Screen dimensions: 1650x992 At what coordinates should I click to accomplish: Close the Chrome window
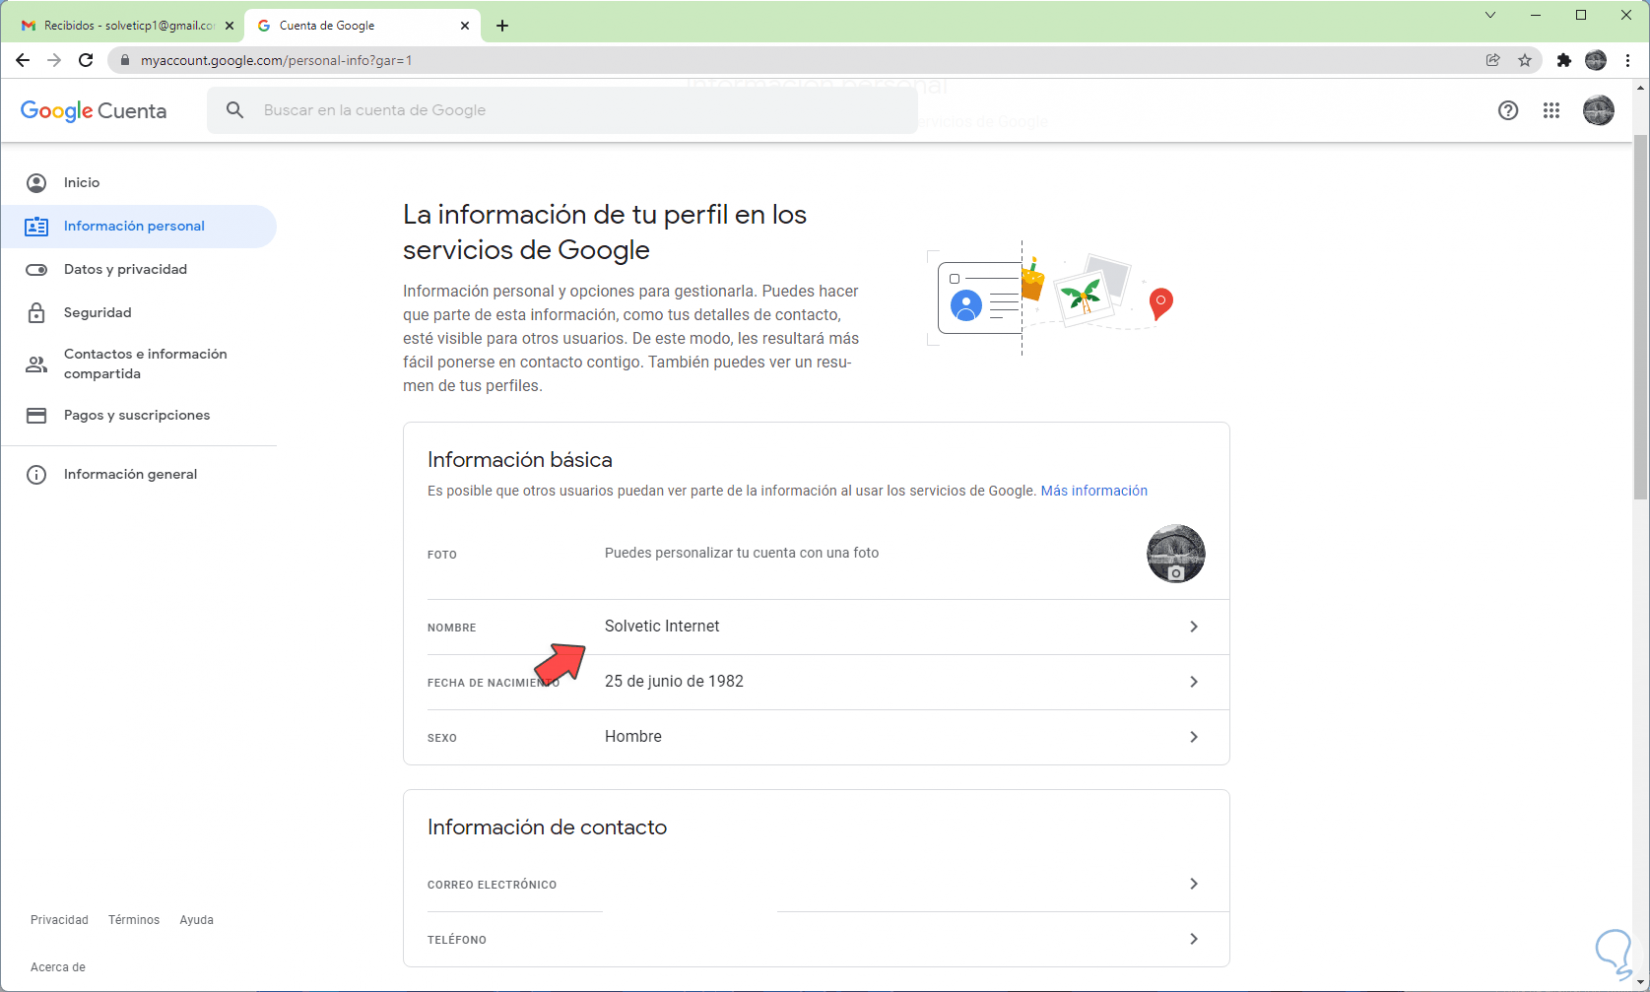[x=1626, y=15]
